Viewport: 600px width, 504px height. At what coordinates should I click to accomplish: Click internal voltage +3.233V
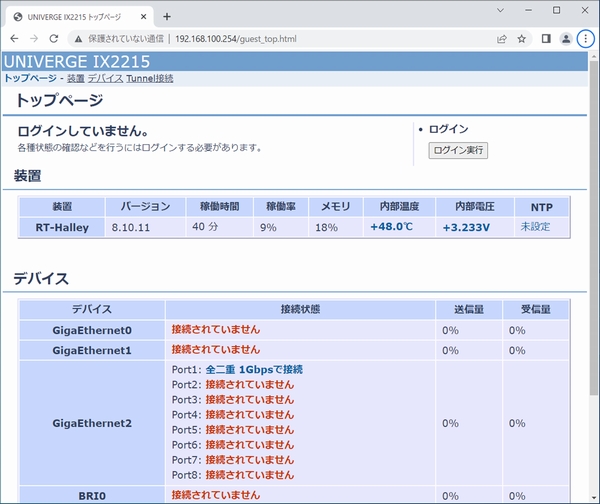click(x=466, y=228)
